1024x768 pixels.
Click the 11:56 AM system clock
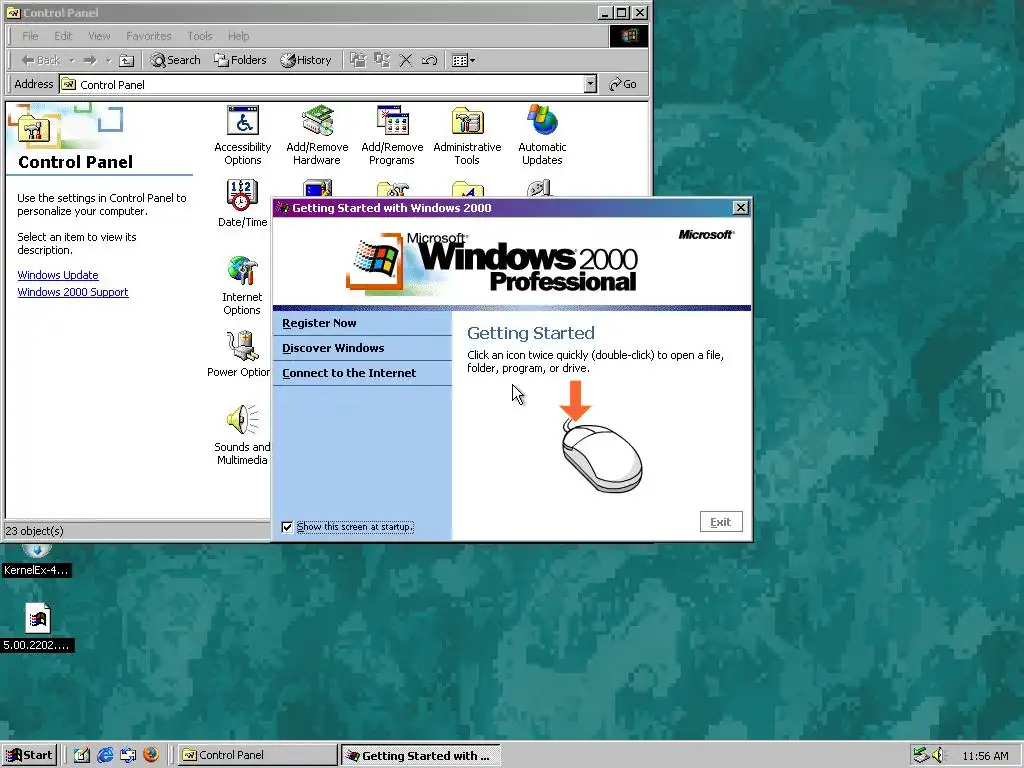985,756
